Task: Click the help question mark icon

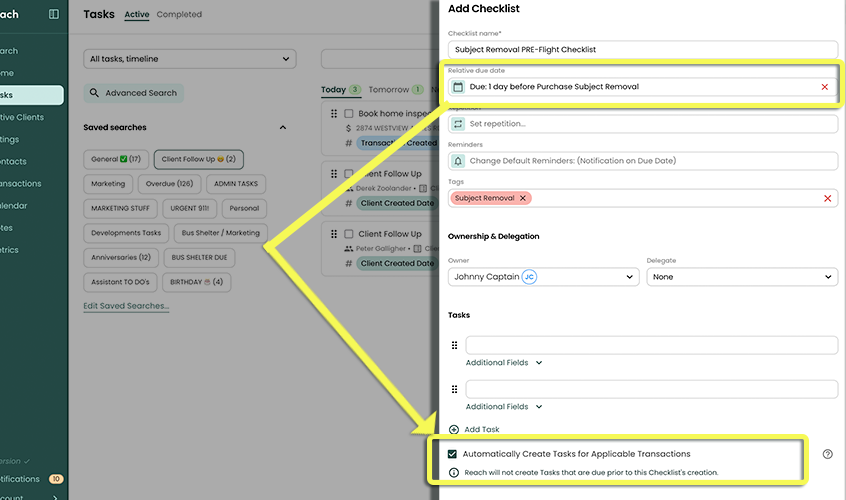Action: (827, 454)
